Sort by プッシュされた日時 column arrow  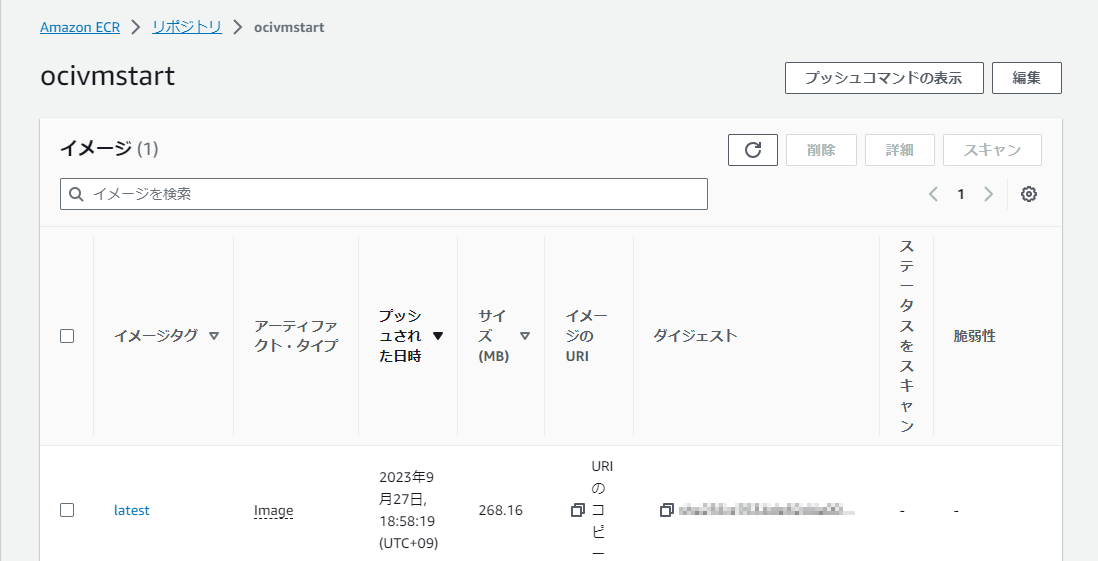click(x=438, y=336)
